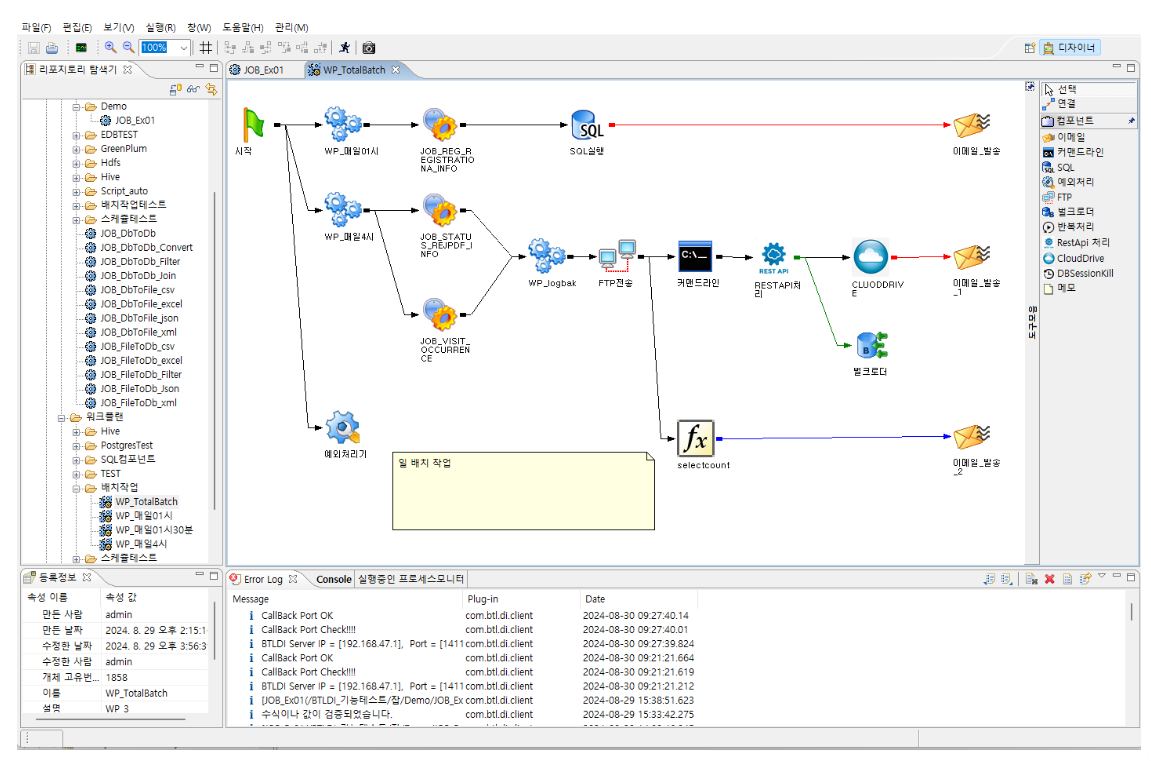Pick the 선택 tool in palette
The height and width of the screenshot is (761, 1151).
tap(1088, 89)
